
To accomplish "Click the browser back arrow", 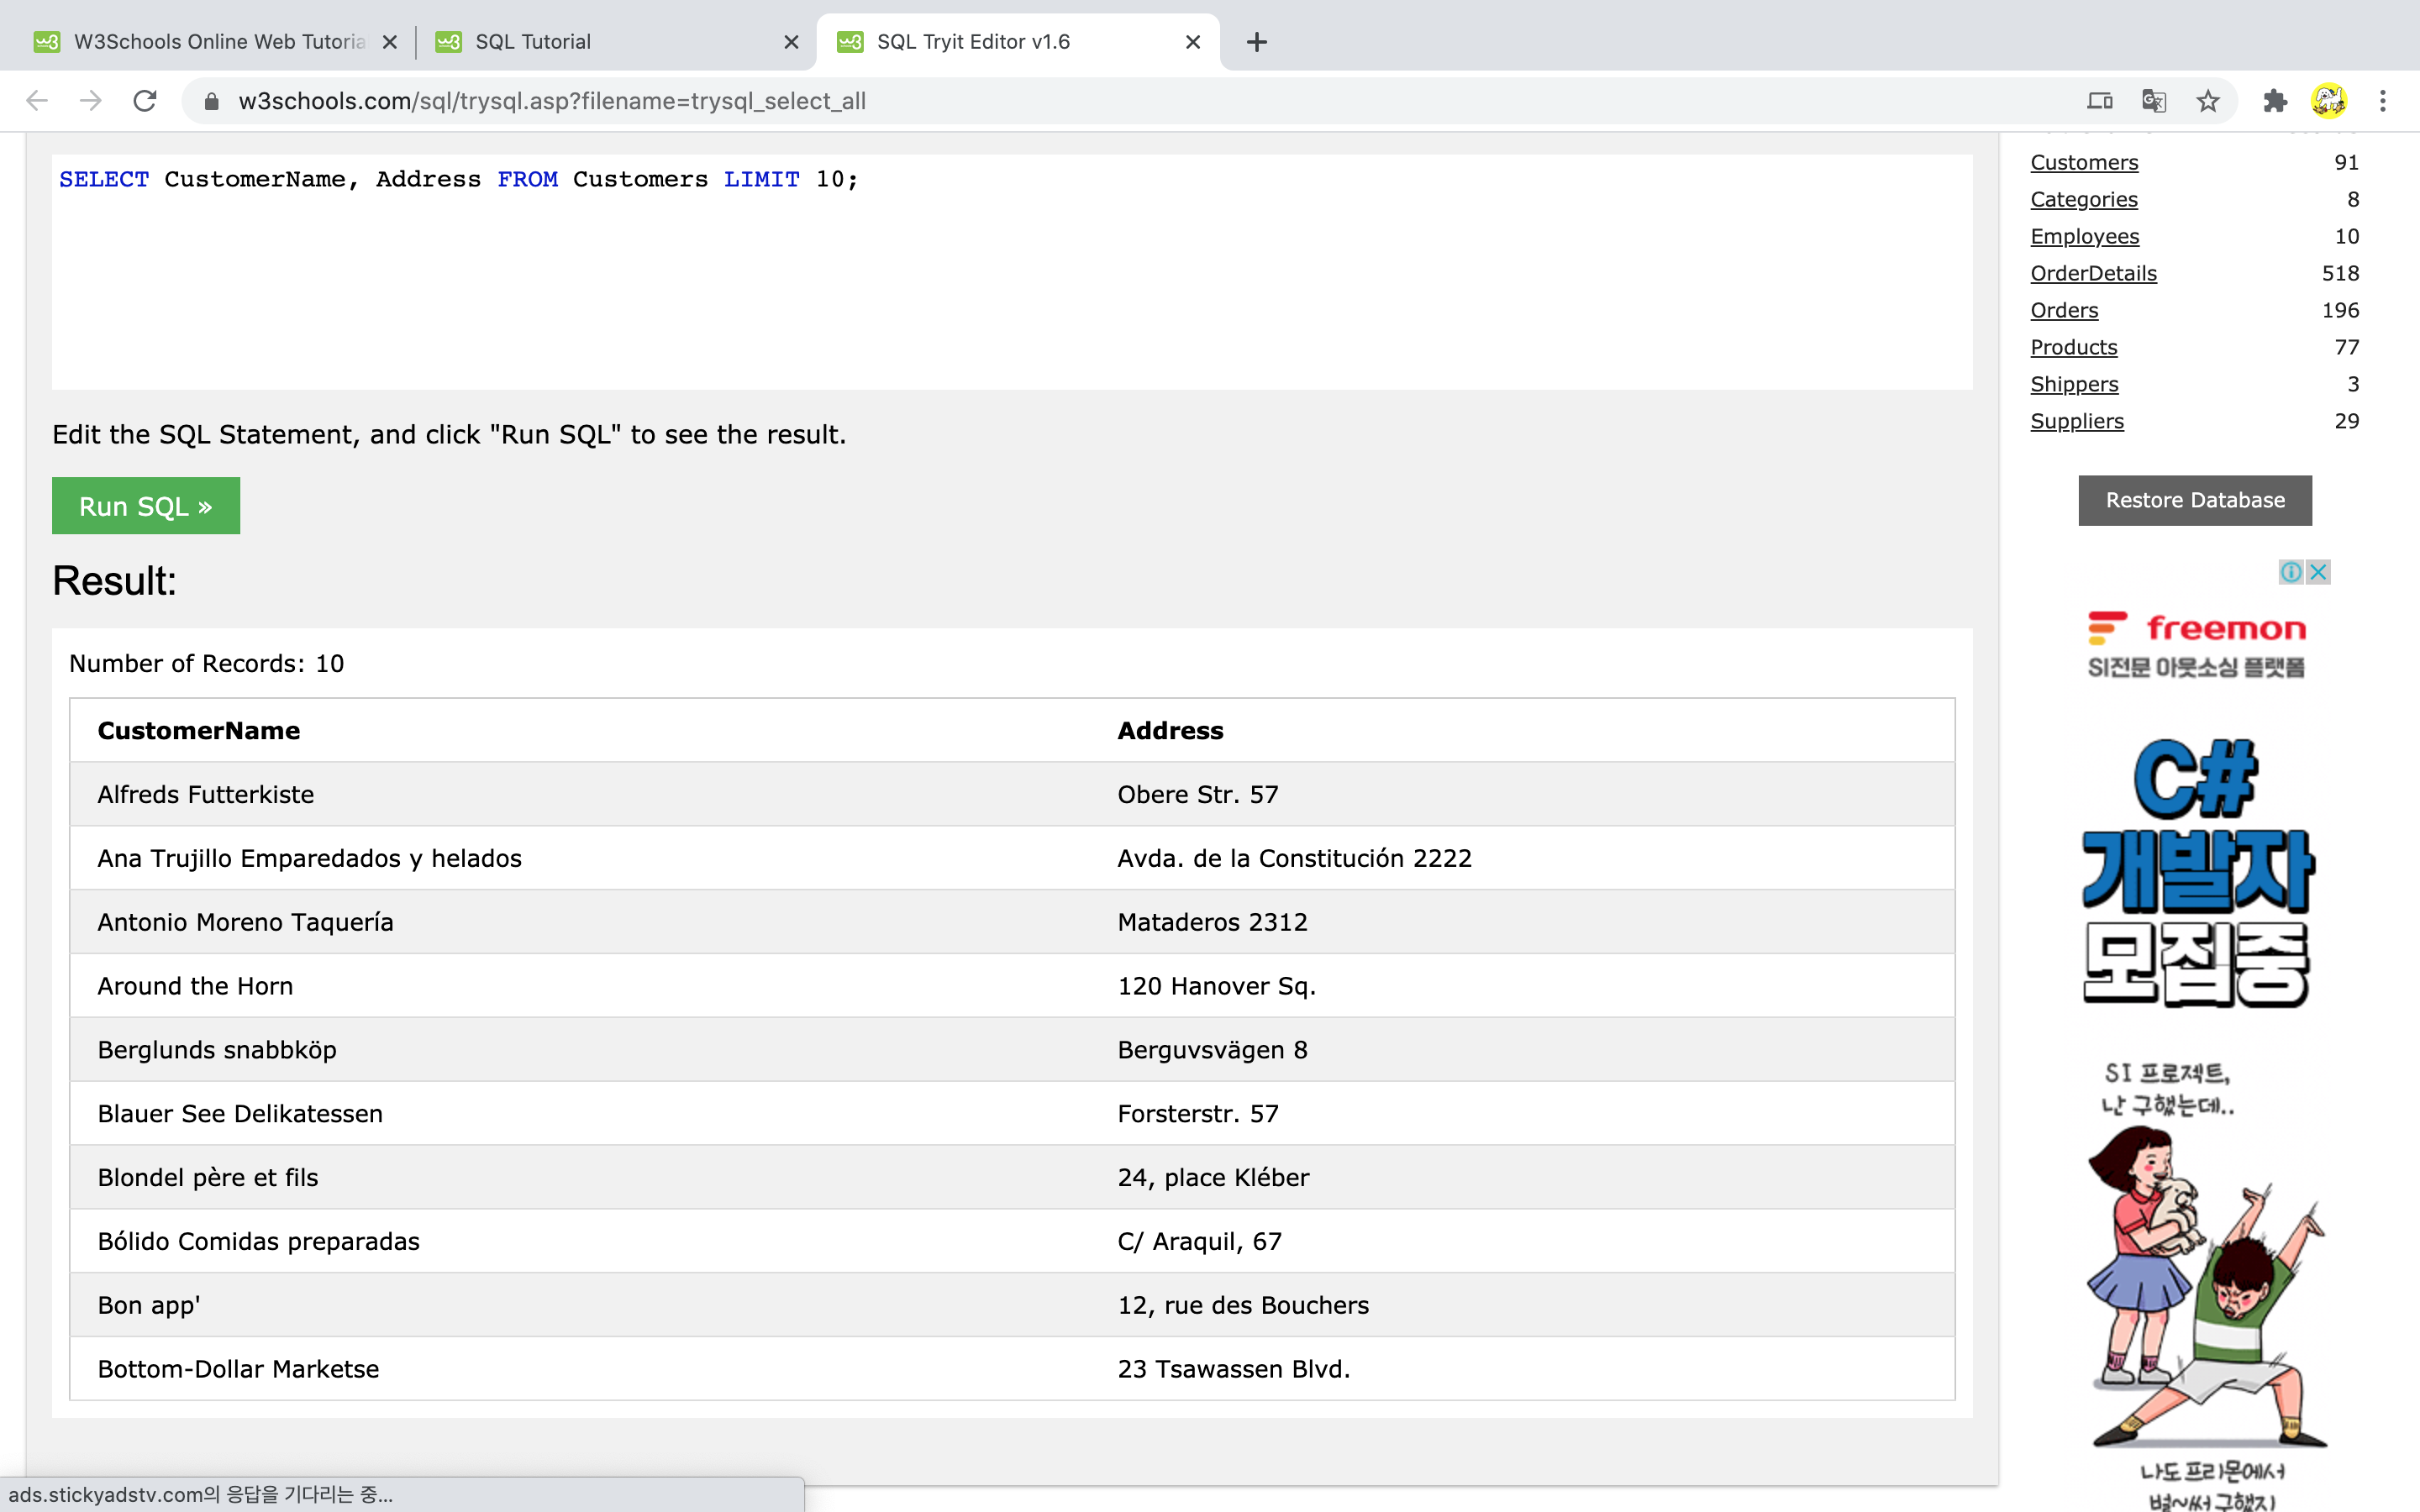I will click(x=37, y=101).
